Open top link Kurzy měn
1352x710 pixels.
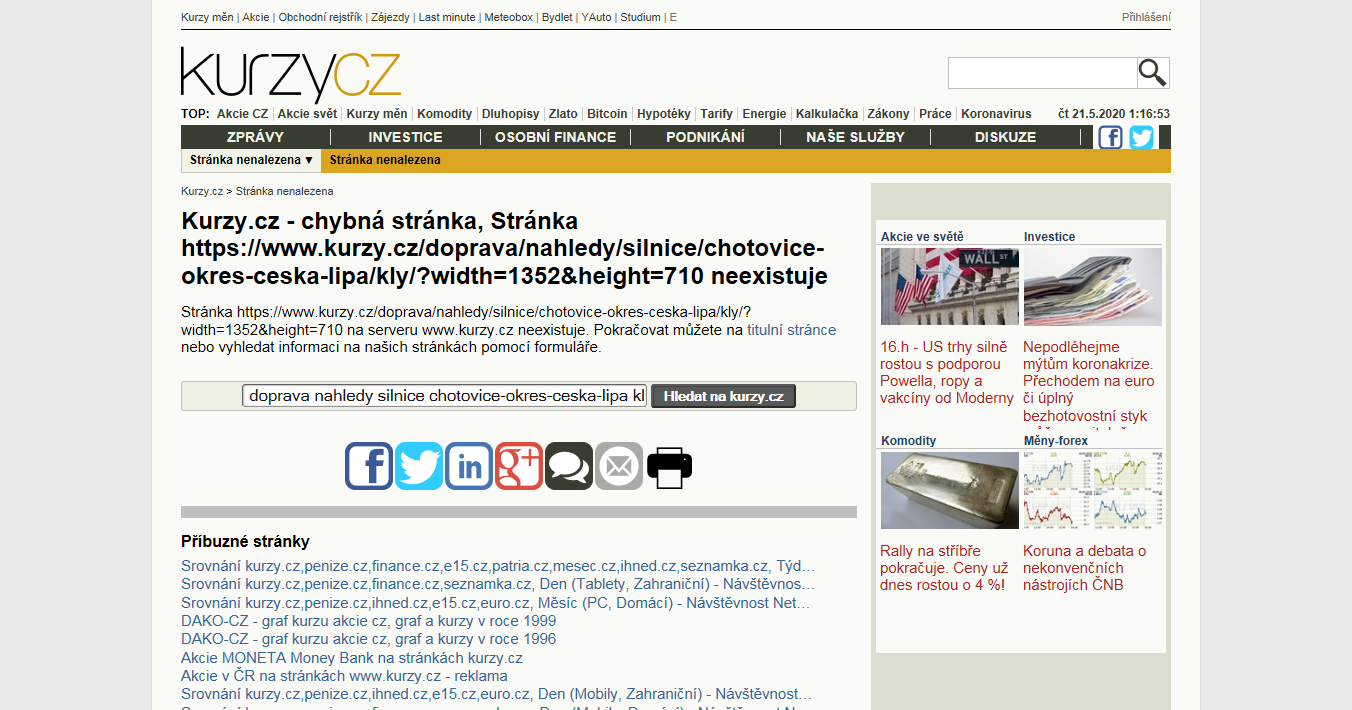[x=207, y=17]
